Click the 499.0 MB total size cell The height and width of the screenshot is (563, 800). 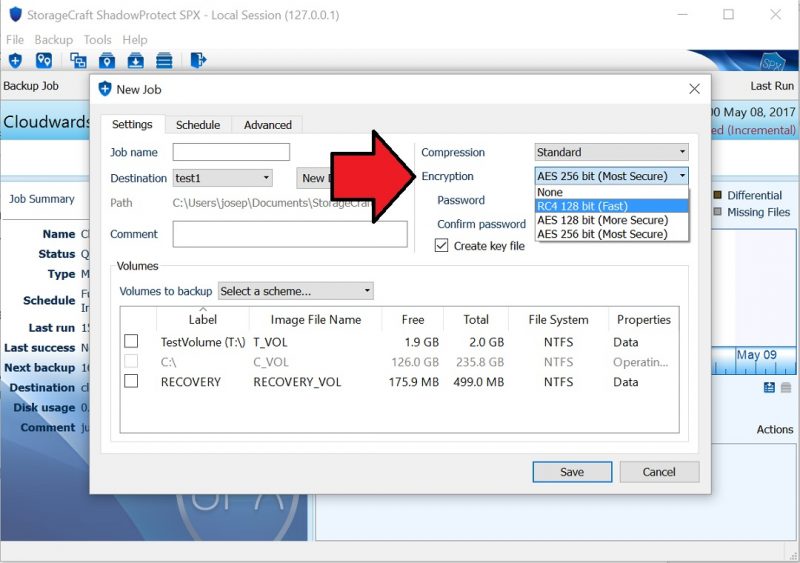tap(479, 382)
